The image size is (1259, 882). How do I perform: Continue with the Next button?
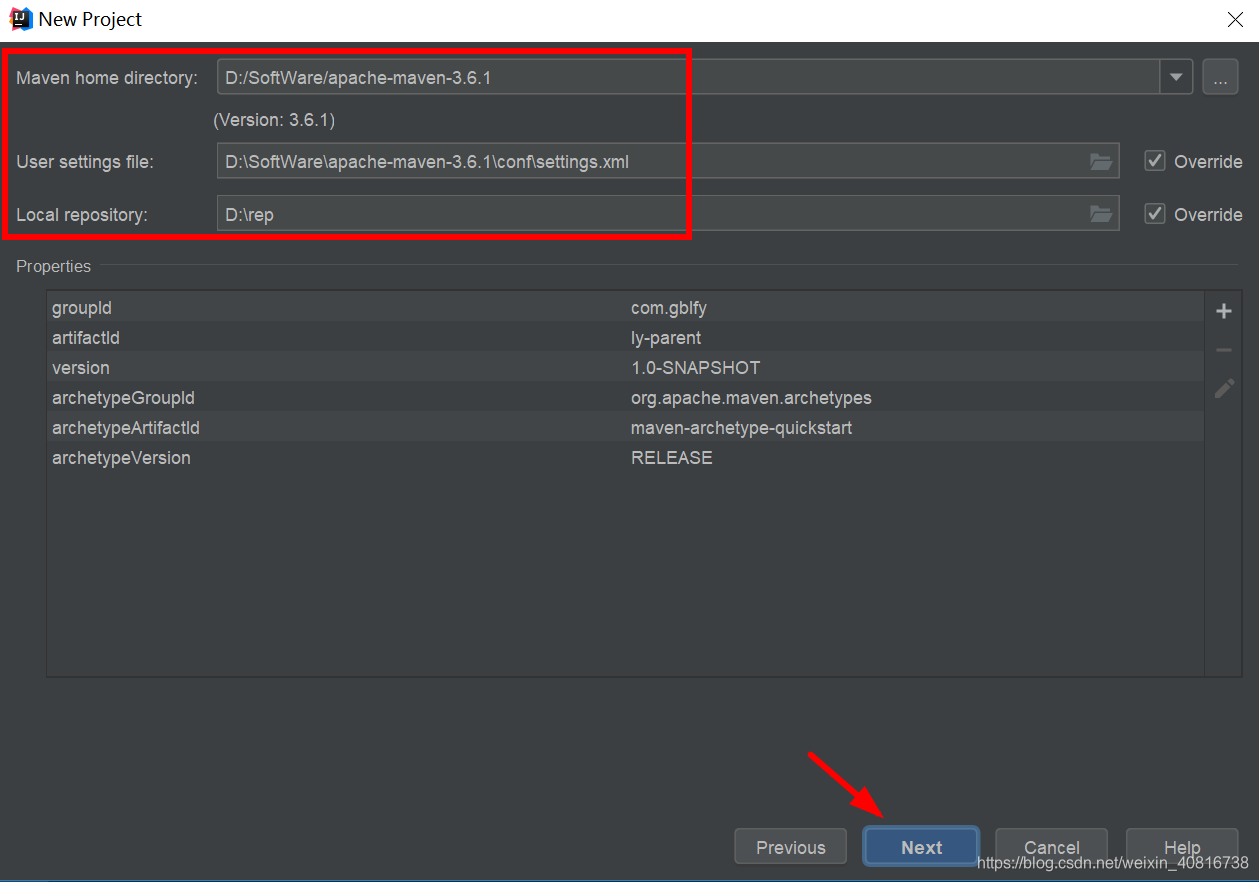coord(921,846)
